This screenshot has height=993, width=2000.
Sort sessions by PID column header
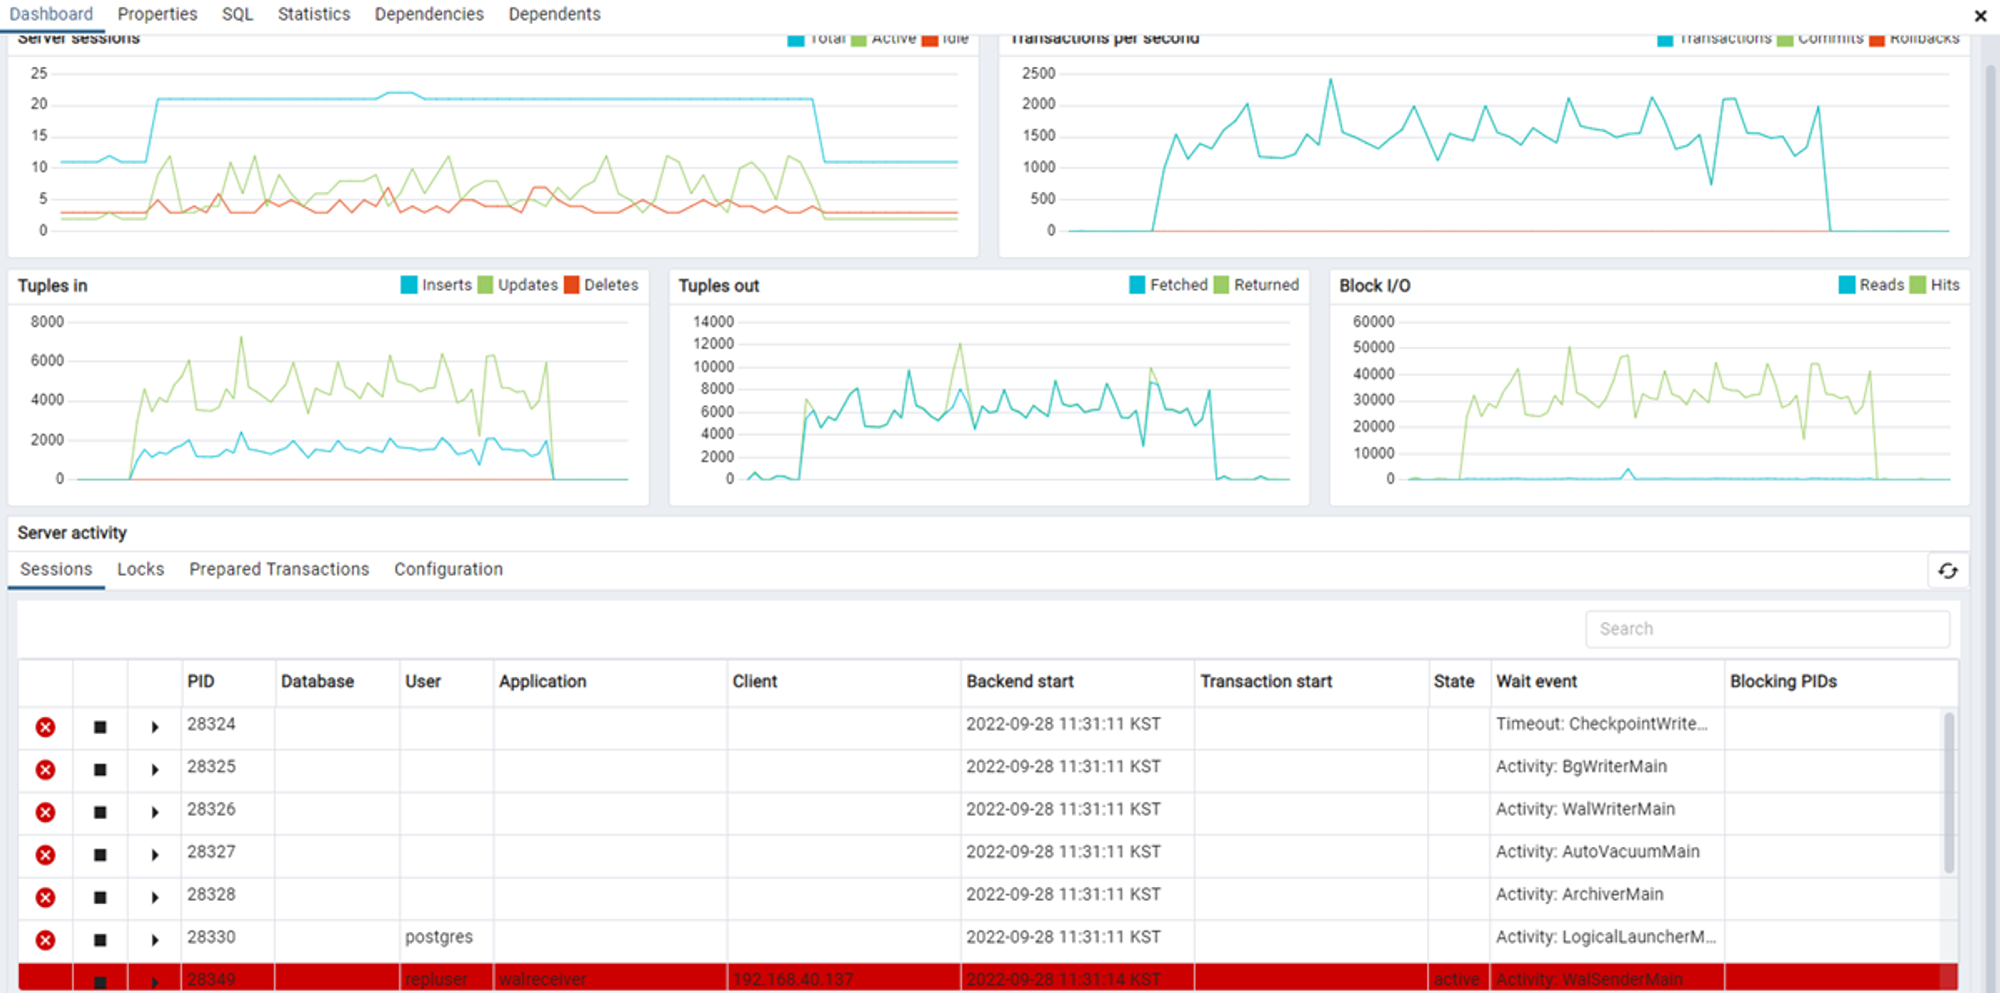click(x=201, y=681)
